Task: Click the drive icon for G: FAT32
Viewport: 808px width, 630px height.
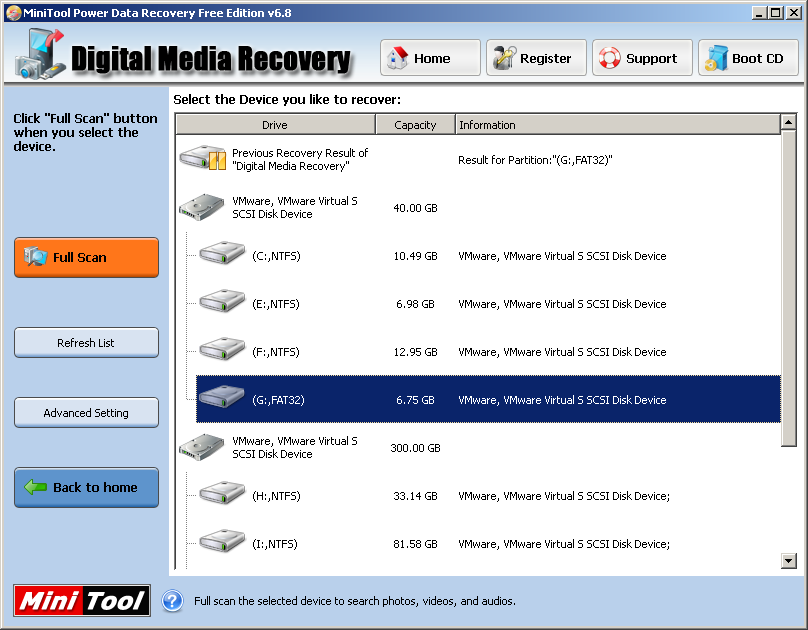Action: [x=222, y=398]
